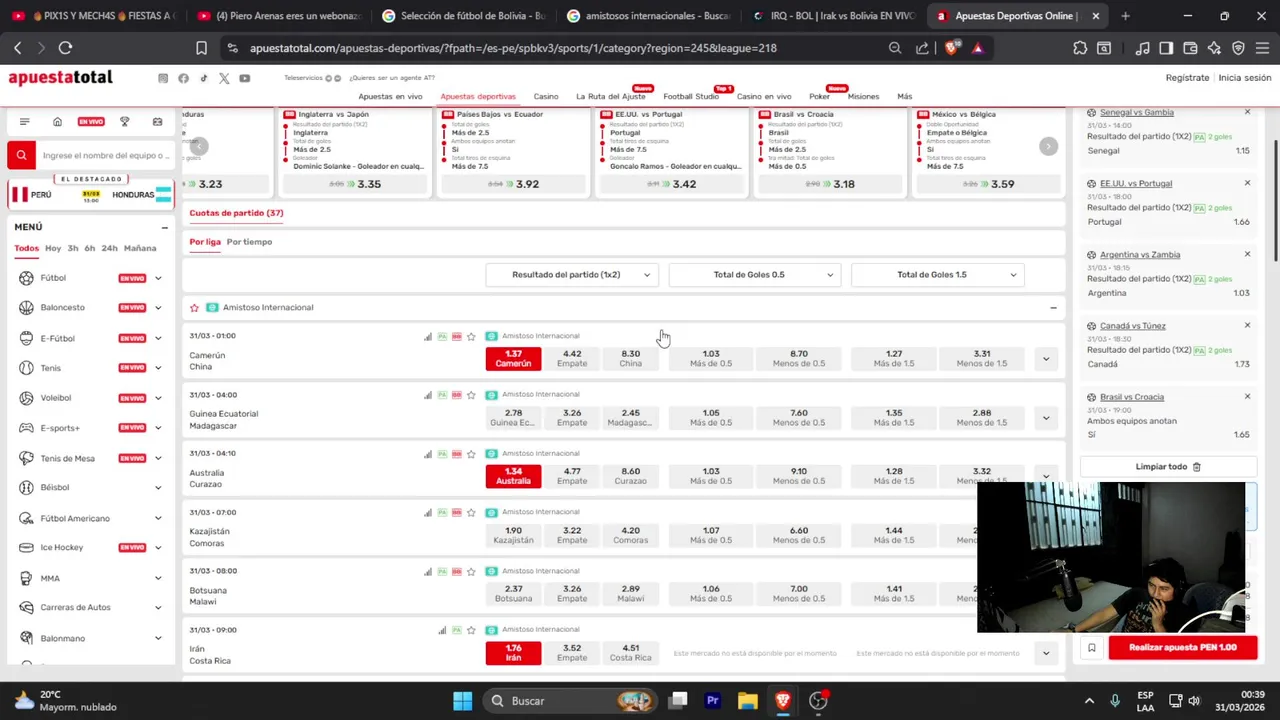Open the X (Twitter) social icon
This screenshot has height=720, width=1280.
point(224,78)
